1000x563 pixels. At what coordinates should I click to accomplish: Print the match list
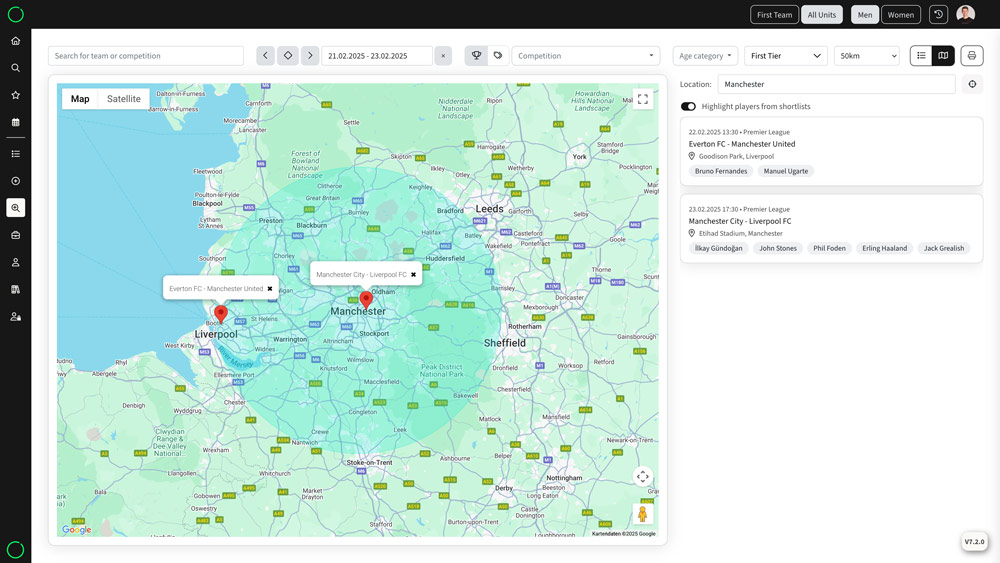click(971, 55)
